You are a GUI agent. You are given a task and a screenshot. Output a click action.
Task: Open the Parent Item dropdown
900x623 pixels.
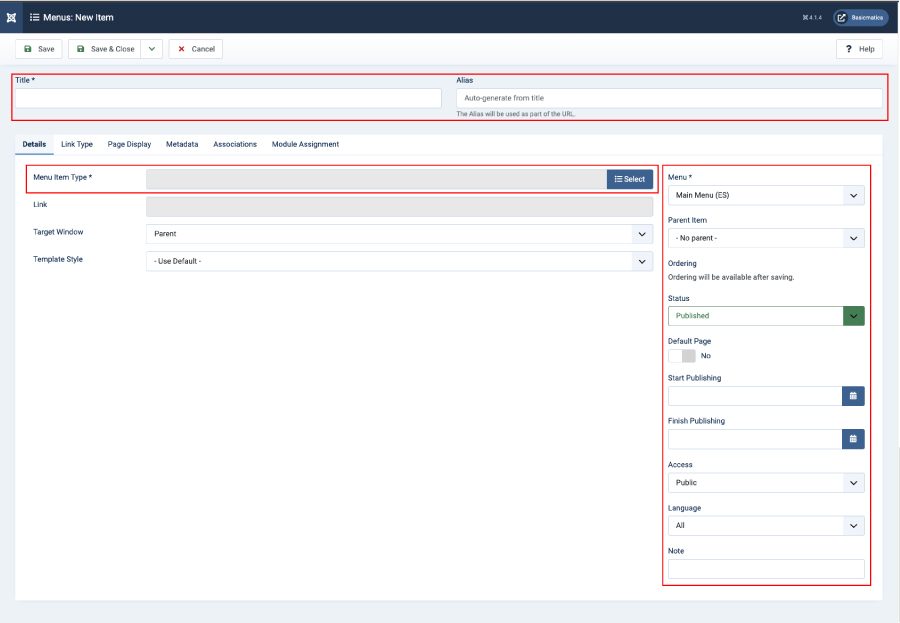point(766,238)
